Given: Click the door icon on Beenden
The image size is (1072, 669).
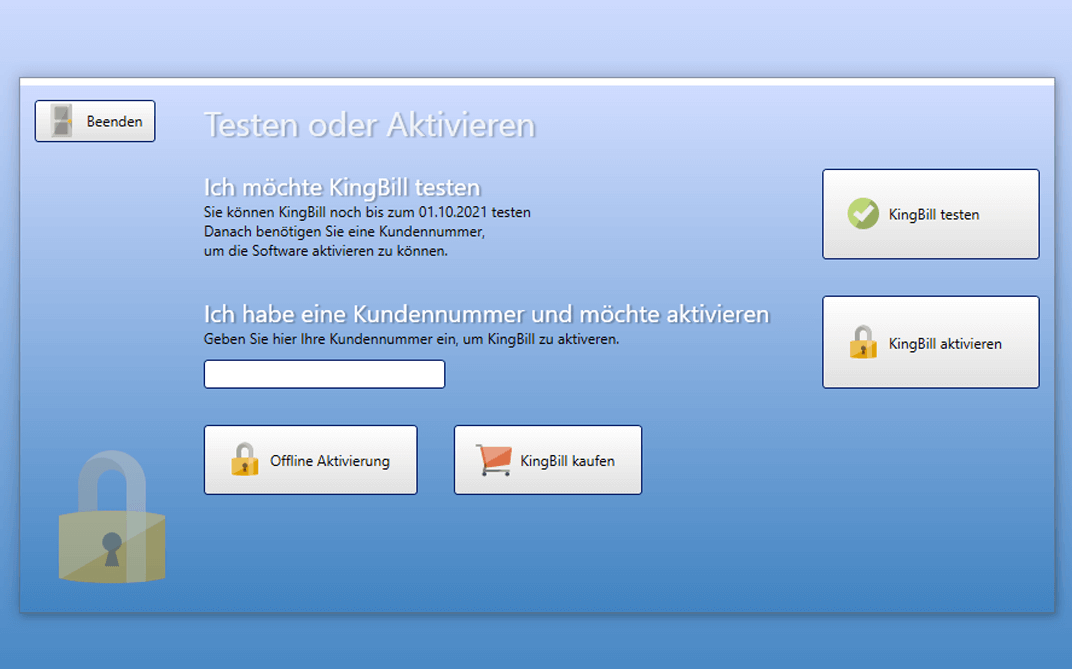Looking at the screenshot, I should [x=62, y=121].
